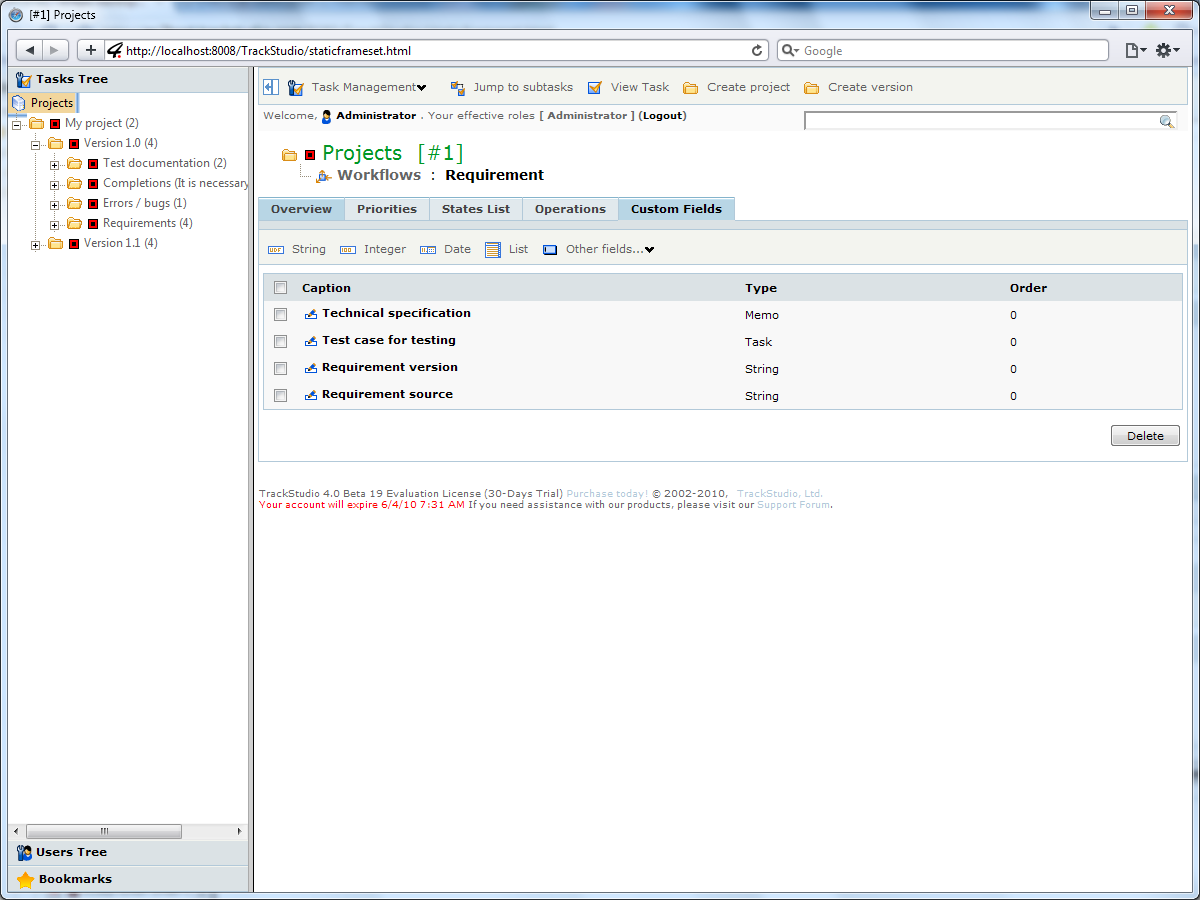Click the add bookmark plus button
1200x900 pixels.
pos(90,50)
